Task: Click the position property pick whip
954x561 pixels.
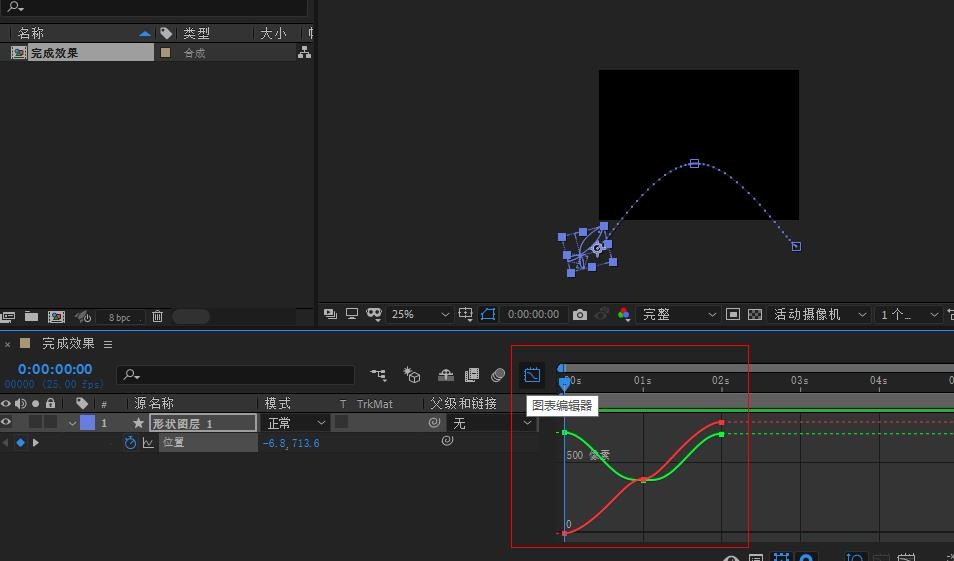Action: pyautogui.click(x=447, y=441)
